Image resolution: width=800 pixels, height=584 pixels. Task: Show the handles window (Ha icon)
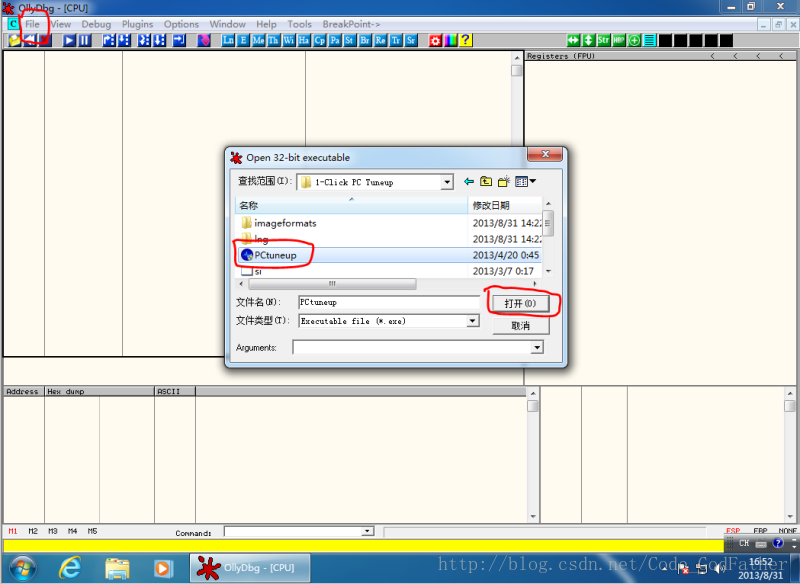304,40
